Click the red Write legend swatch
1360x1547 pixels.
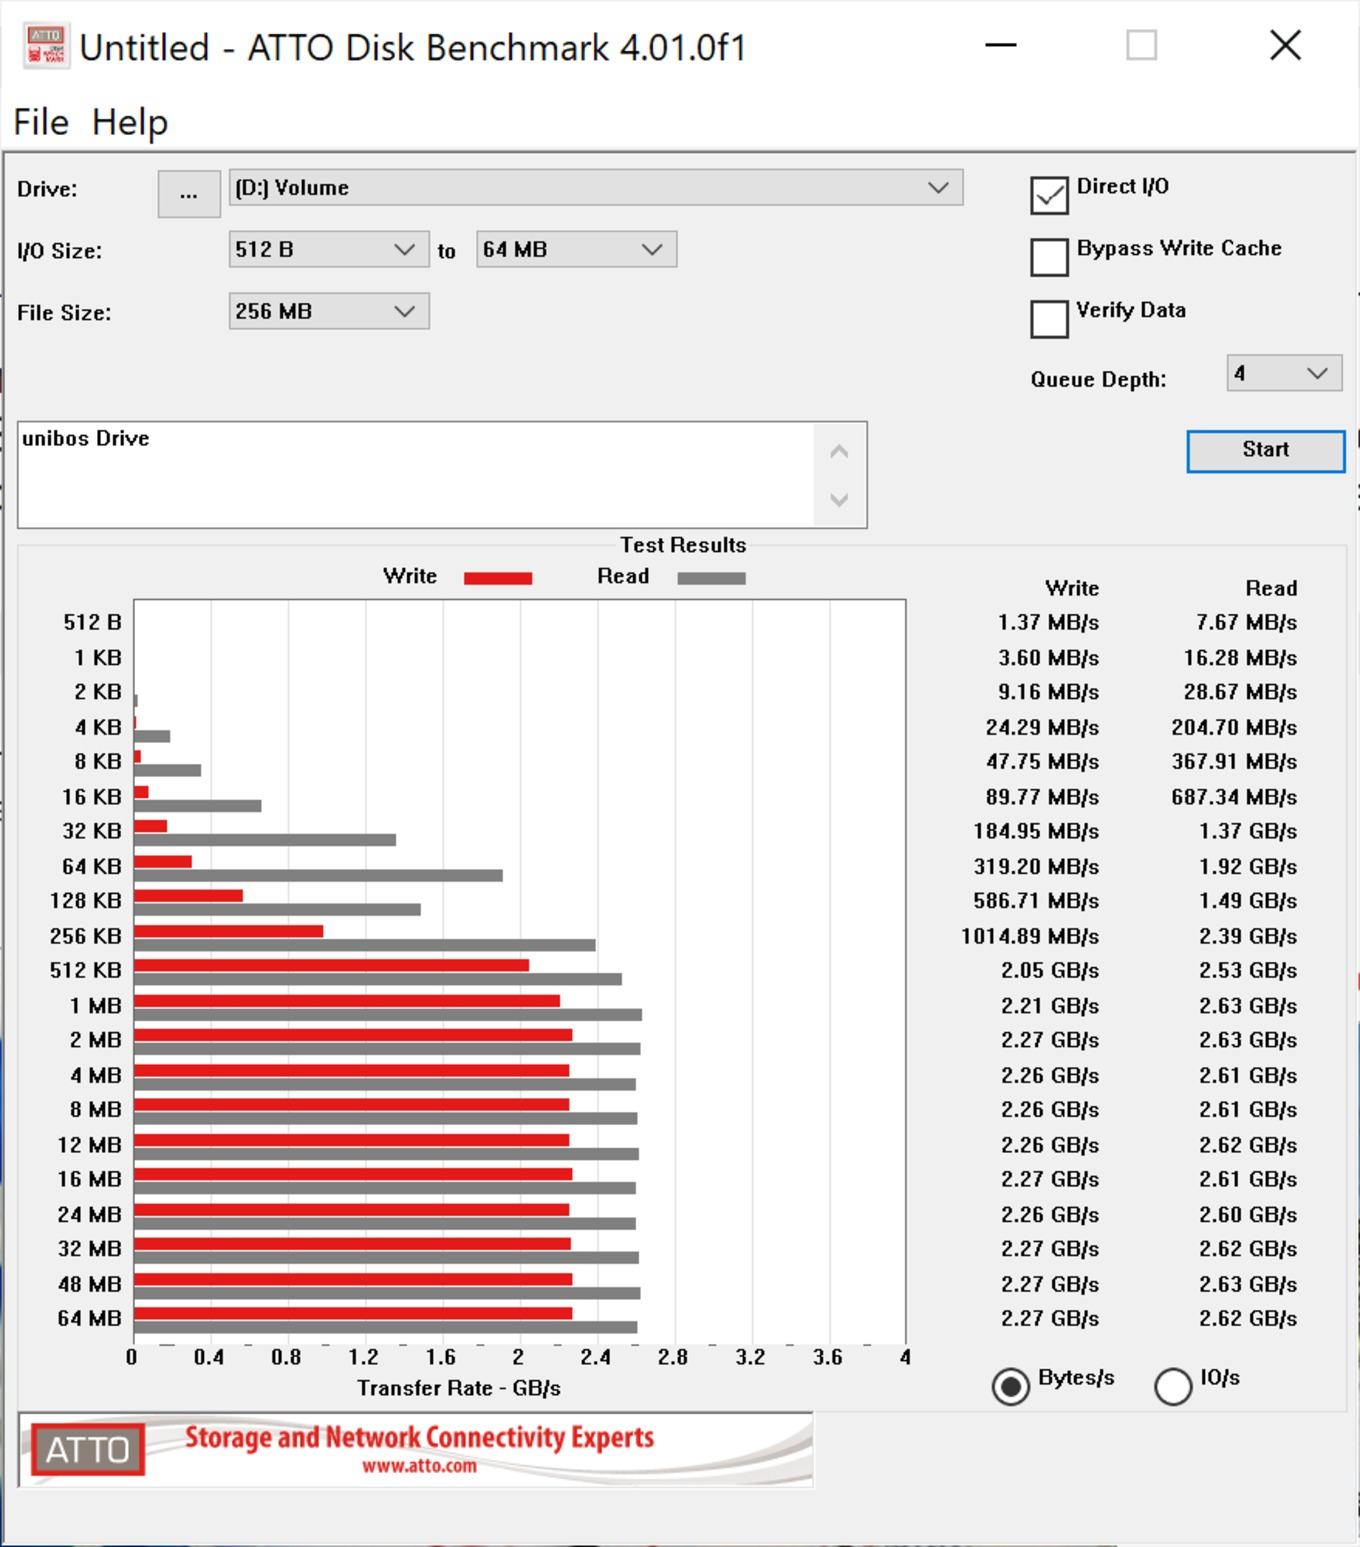pos(498,578)
